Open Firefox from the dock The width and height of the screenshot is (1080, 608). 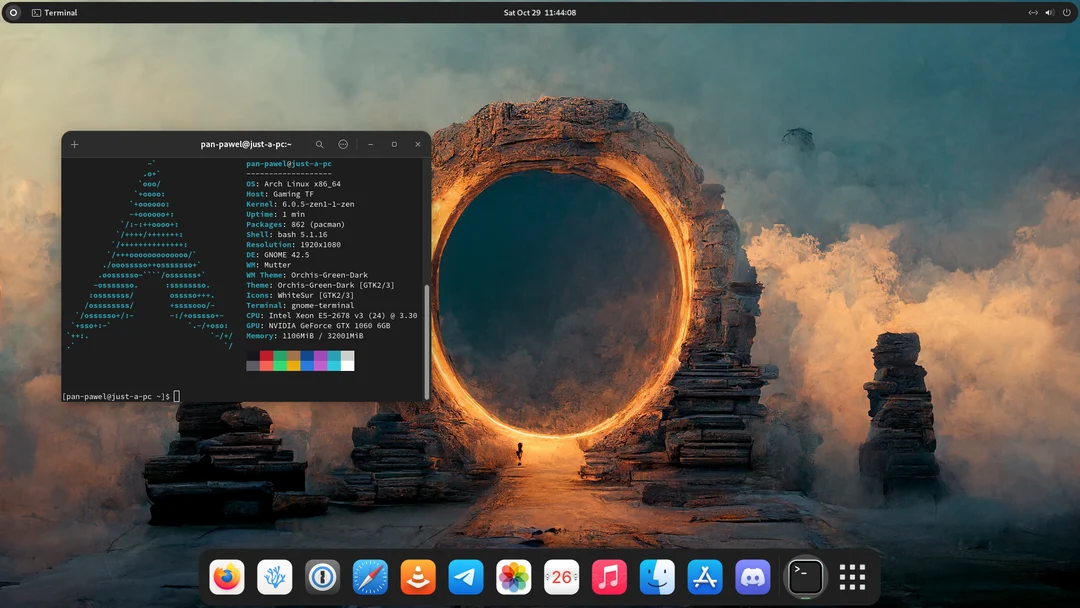(x=227, y=576)
